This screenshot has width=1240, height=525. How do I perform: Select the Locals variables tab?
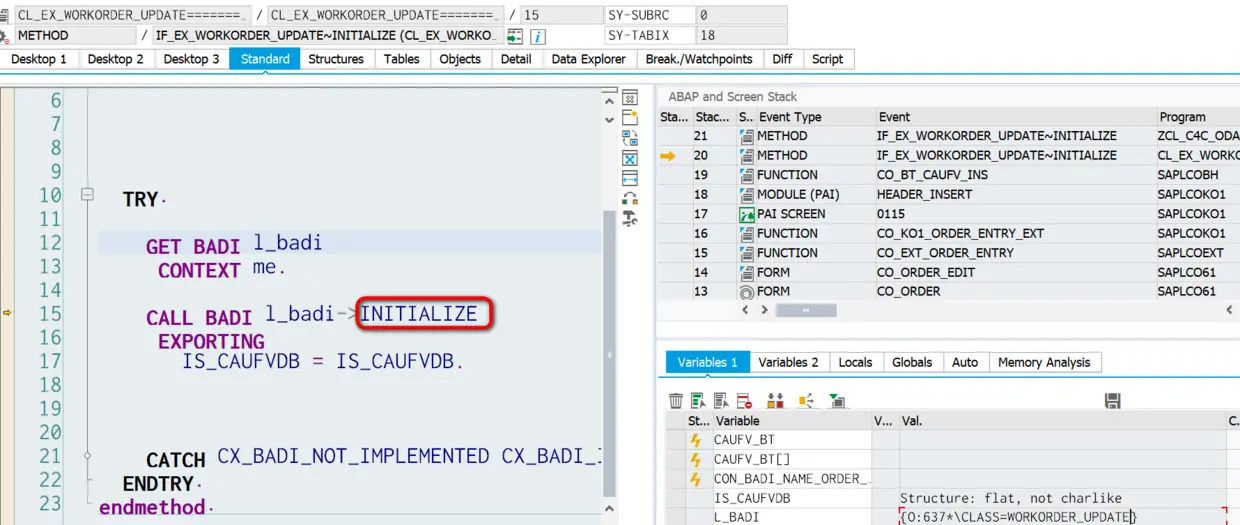tap(855, 362)
